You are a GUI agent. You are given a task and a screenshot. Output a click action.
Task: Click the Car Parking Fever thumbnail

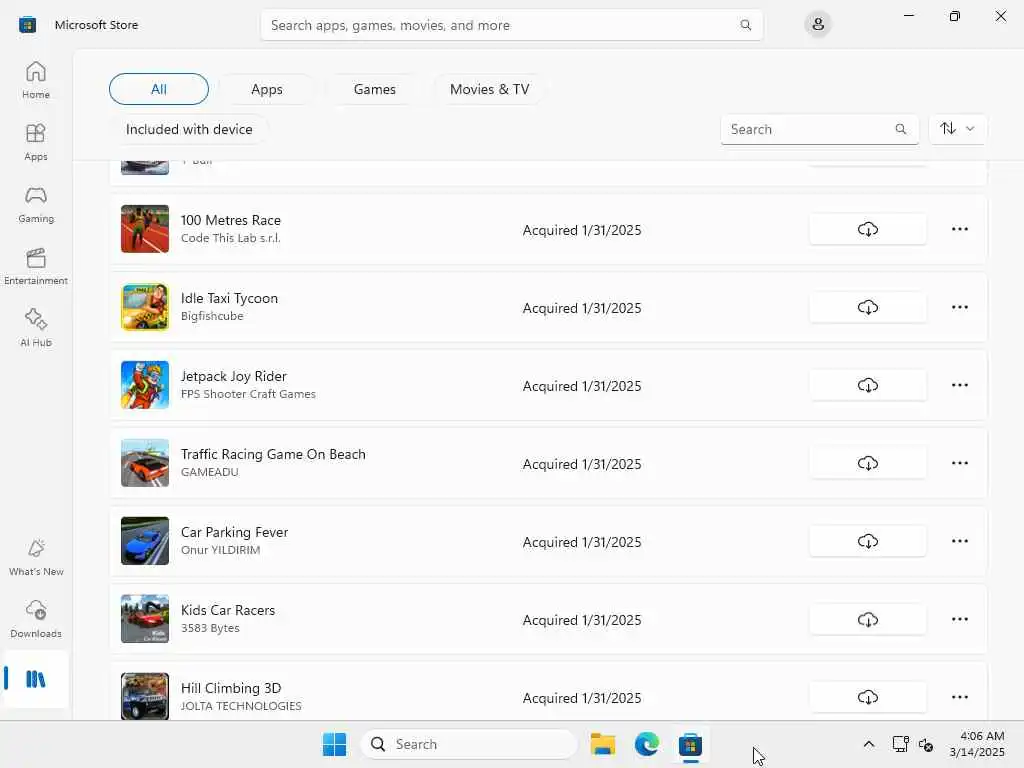[145, 541]
